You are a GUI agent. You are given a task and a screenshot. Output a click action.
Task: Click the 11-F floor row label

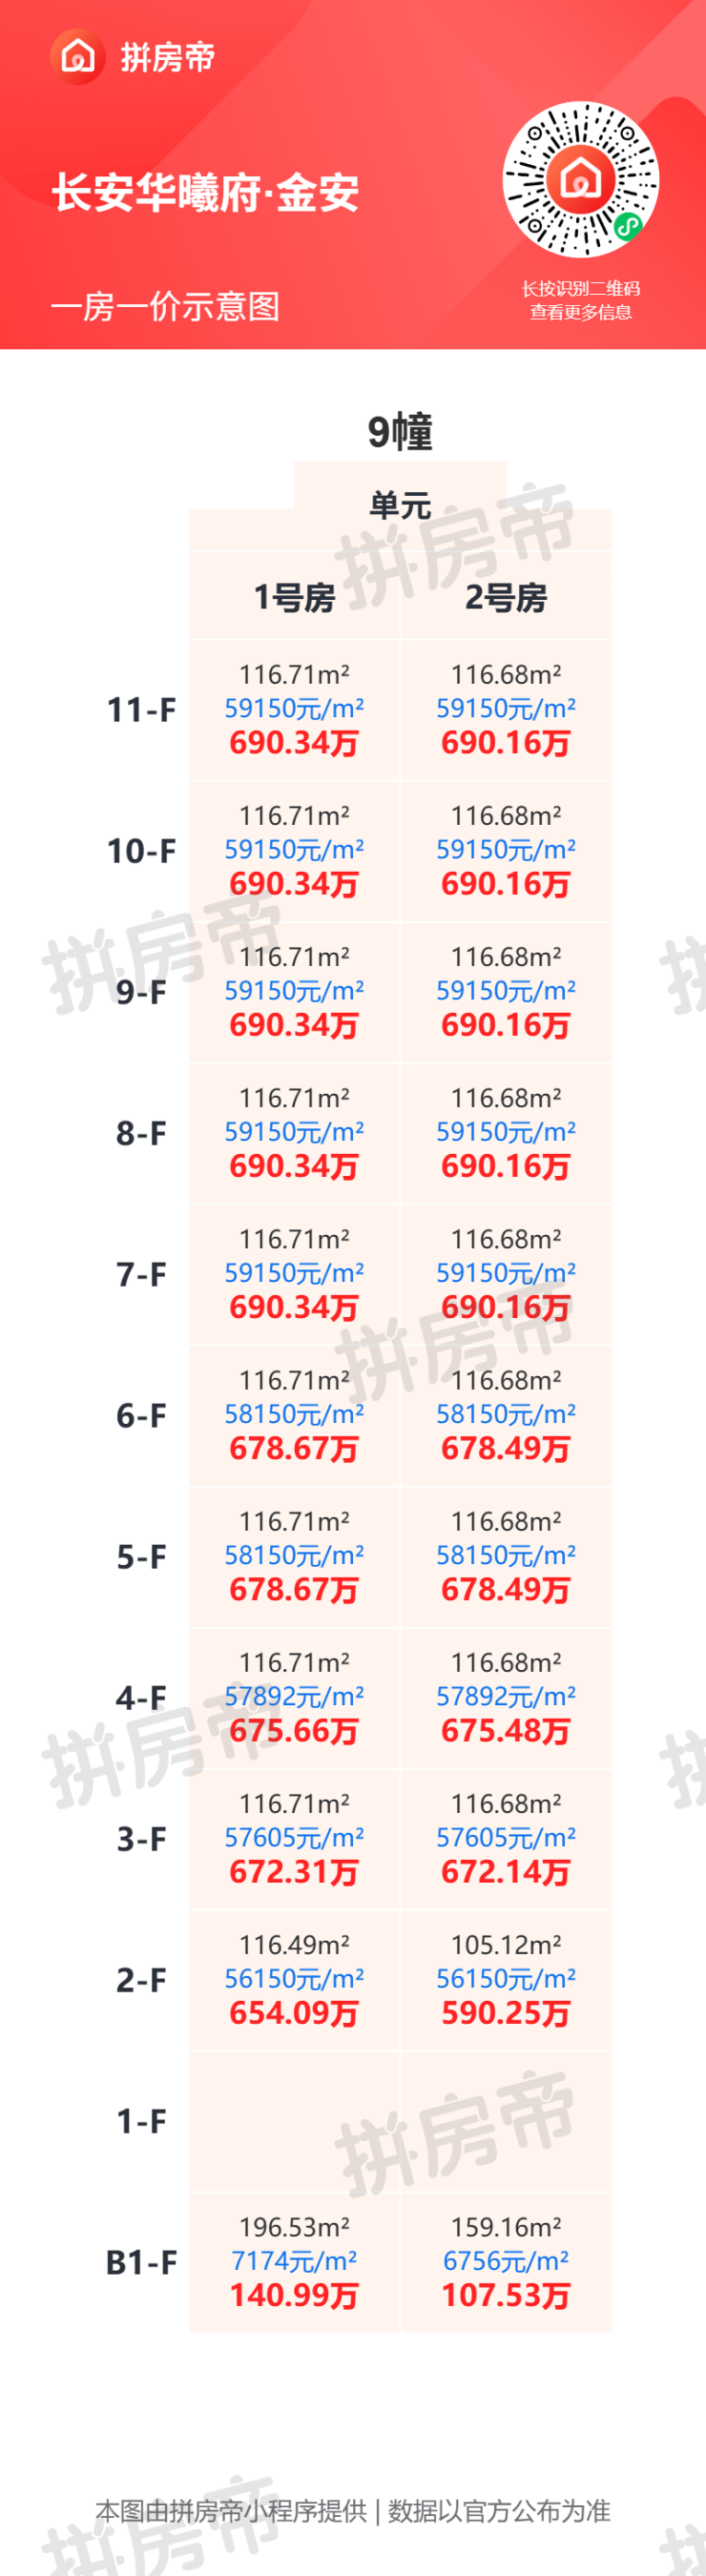141,710
